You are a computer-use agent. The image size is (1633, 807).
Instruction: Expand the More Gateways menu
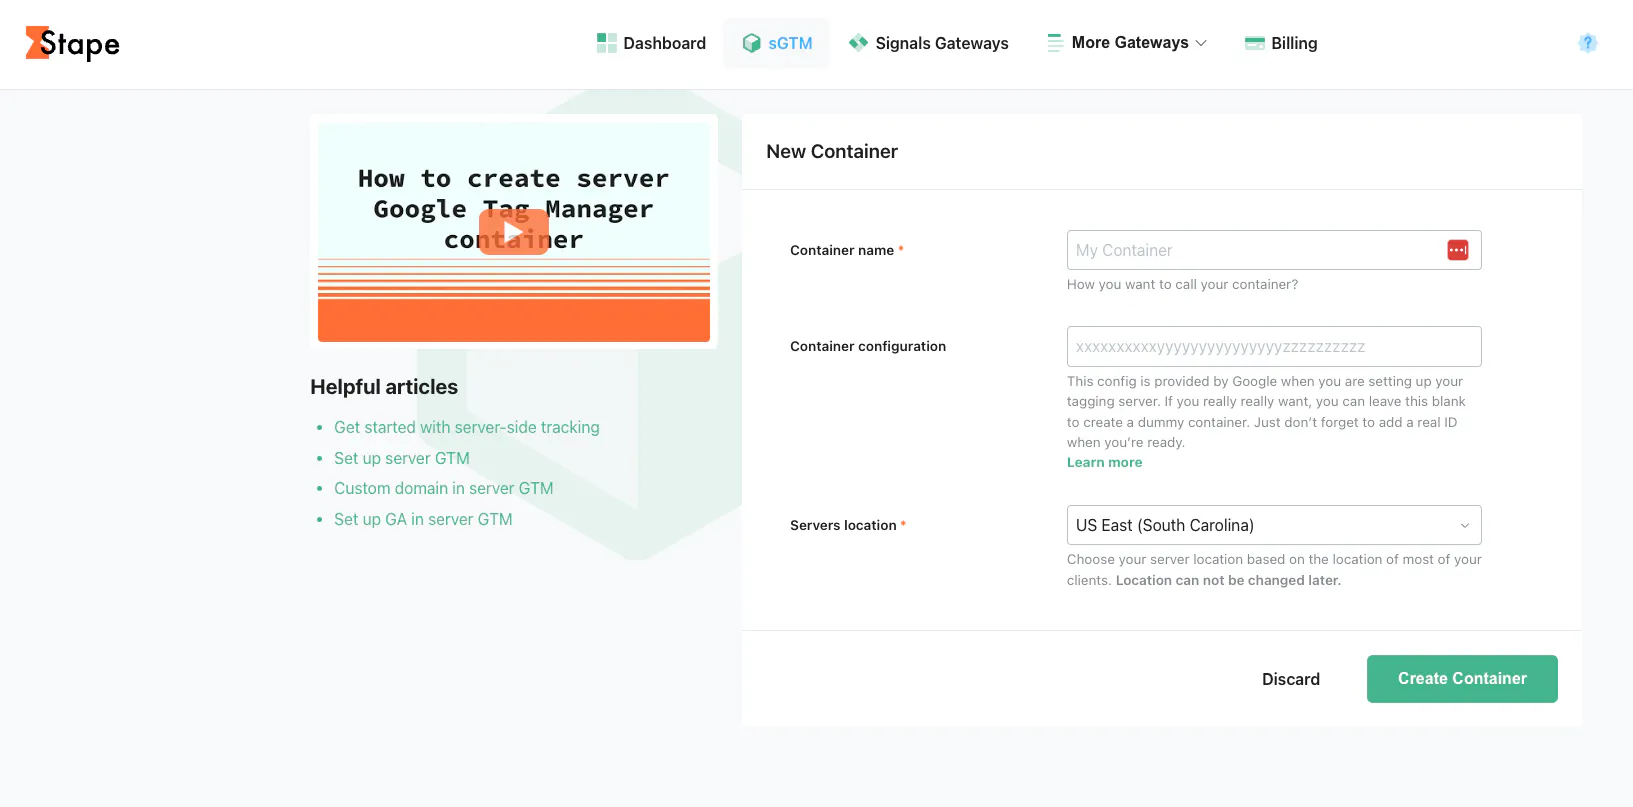pyautogui.click(x=1127, y=43)
